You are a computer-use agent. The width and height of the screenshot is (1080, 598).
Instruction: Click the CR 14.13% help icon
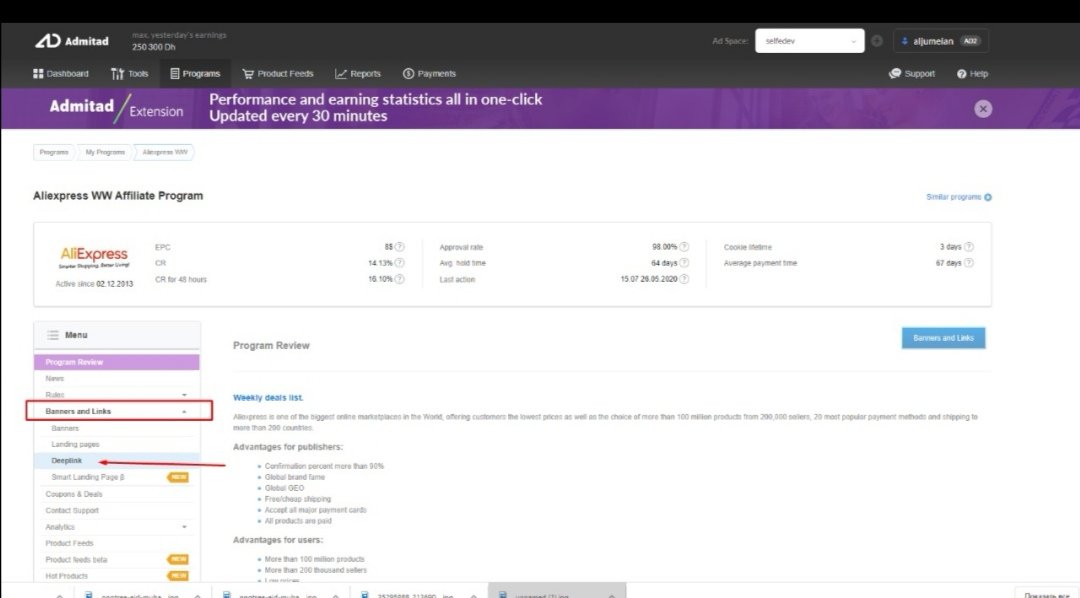399,262
